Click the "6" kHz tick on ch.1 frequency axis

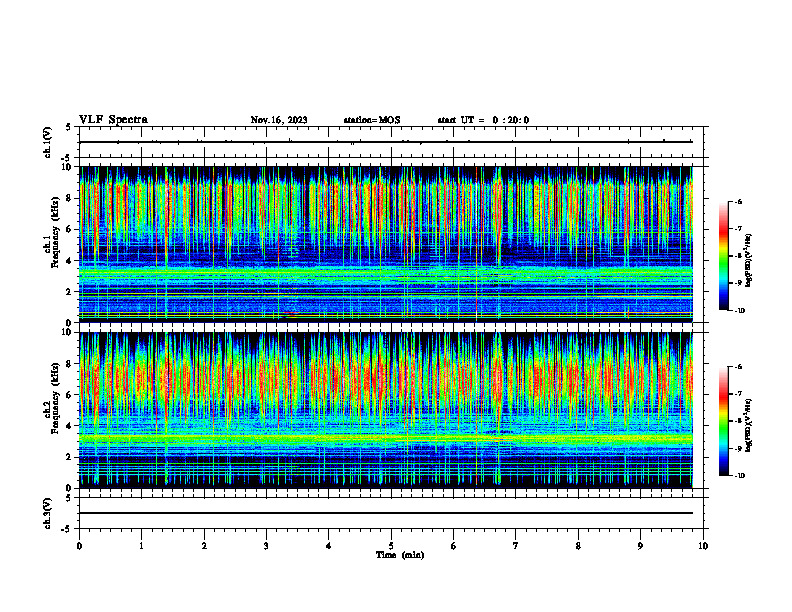(x=70, y=229)
